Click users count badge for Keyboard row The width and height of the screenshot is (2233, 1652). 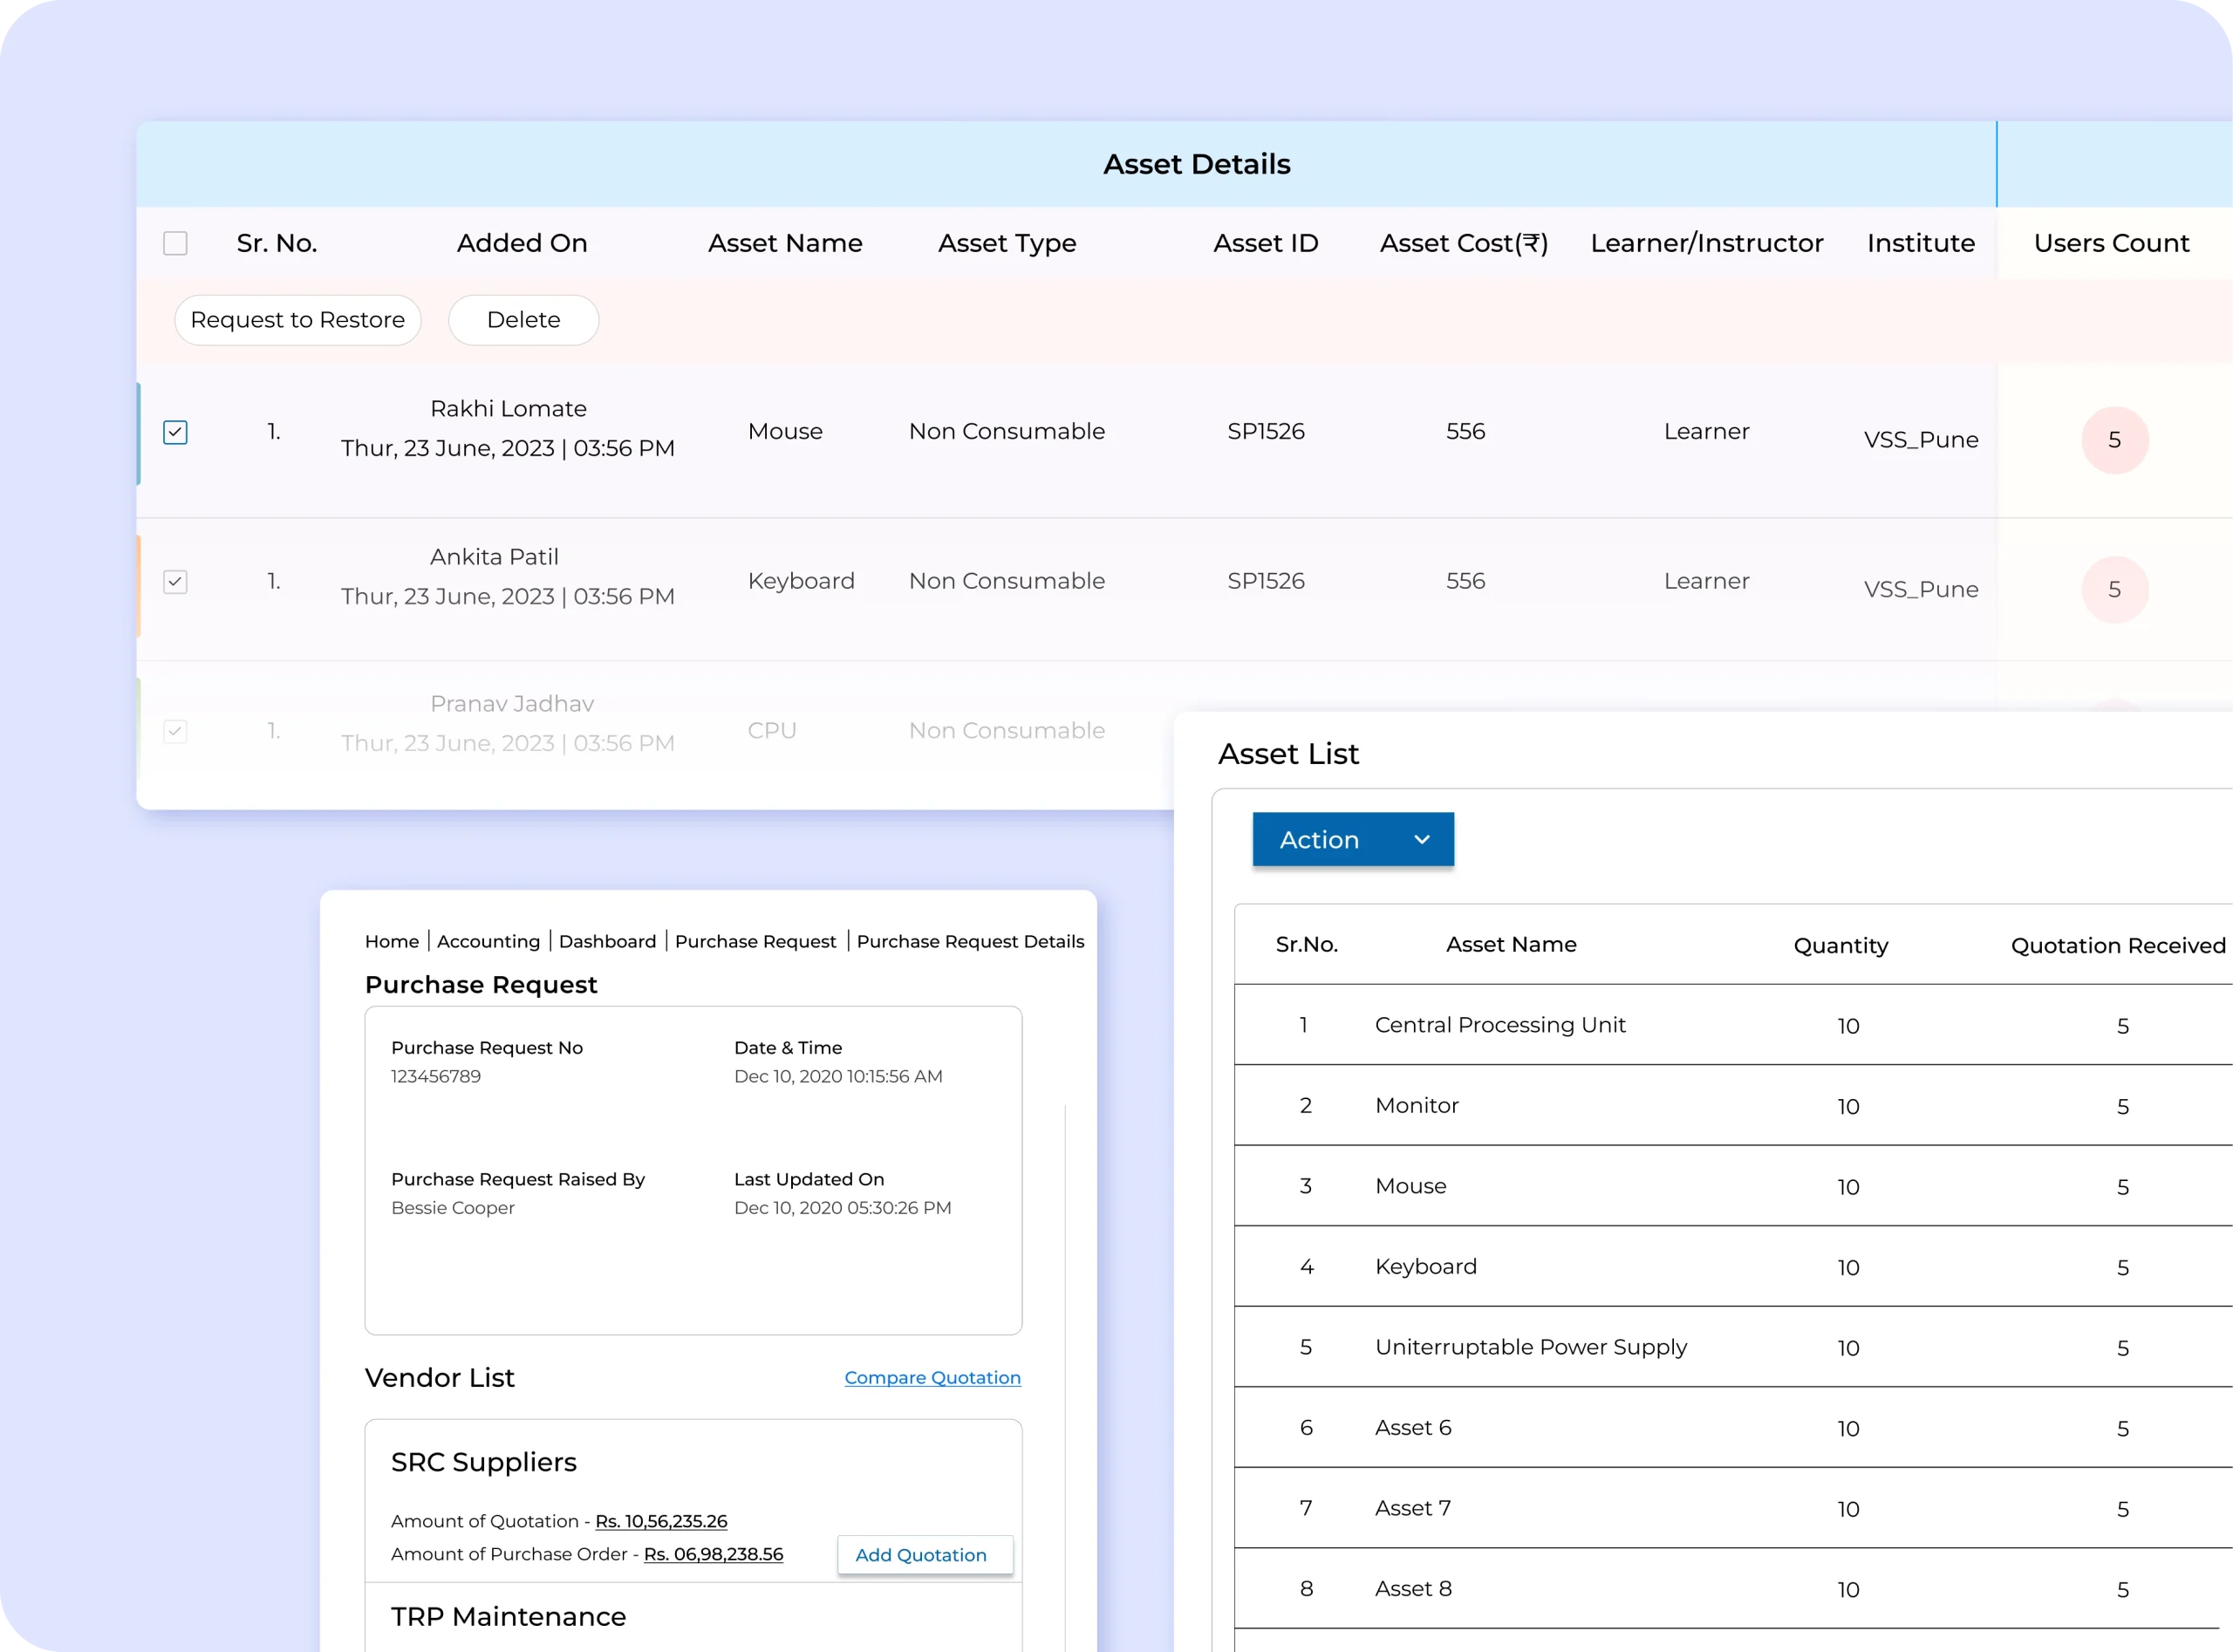click(2114, 590)
